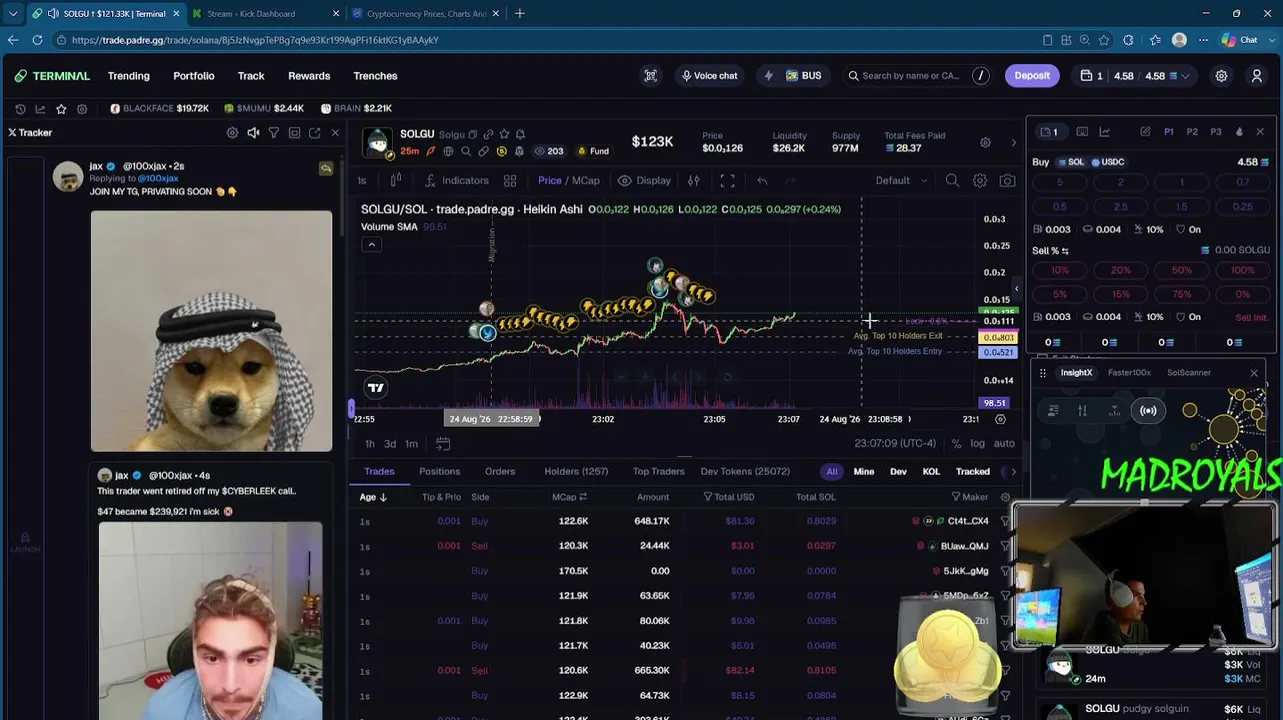Select SOL as buy currency
Viewport: 1283px width, 720px height.
pyautogui.click(x=1073, y=162)
